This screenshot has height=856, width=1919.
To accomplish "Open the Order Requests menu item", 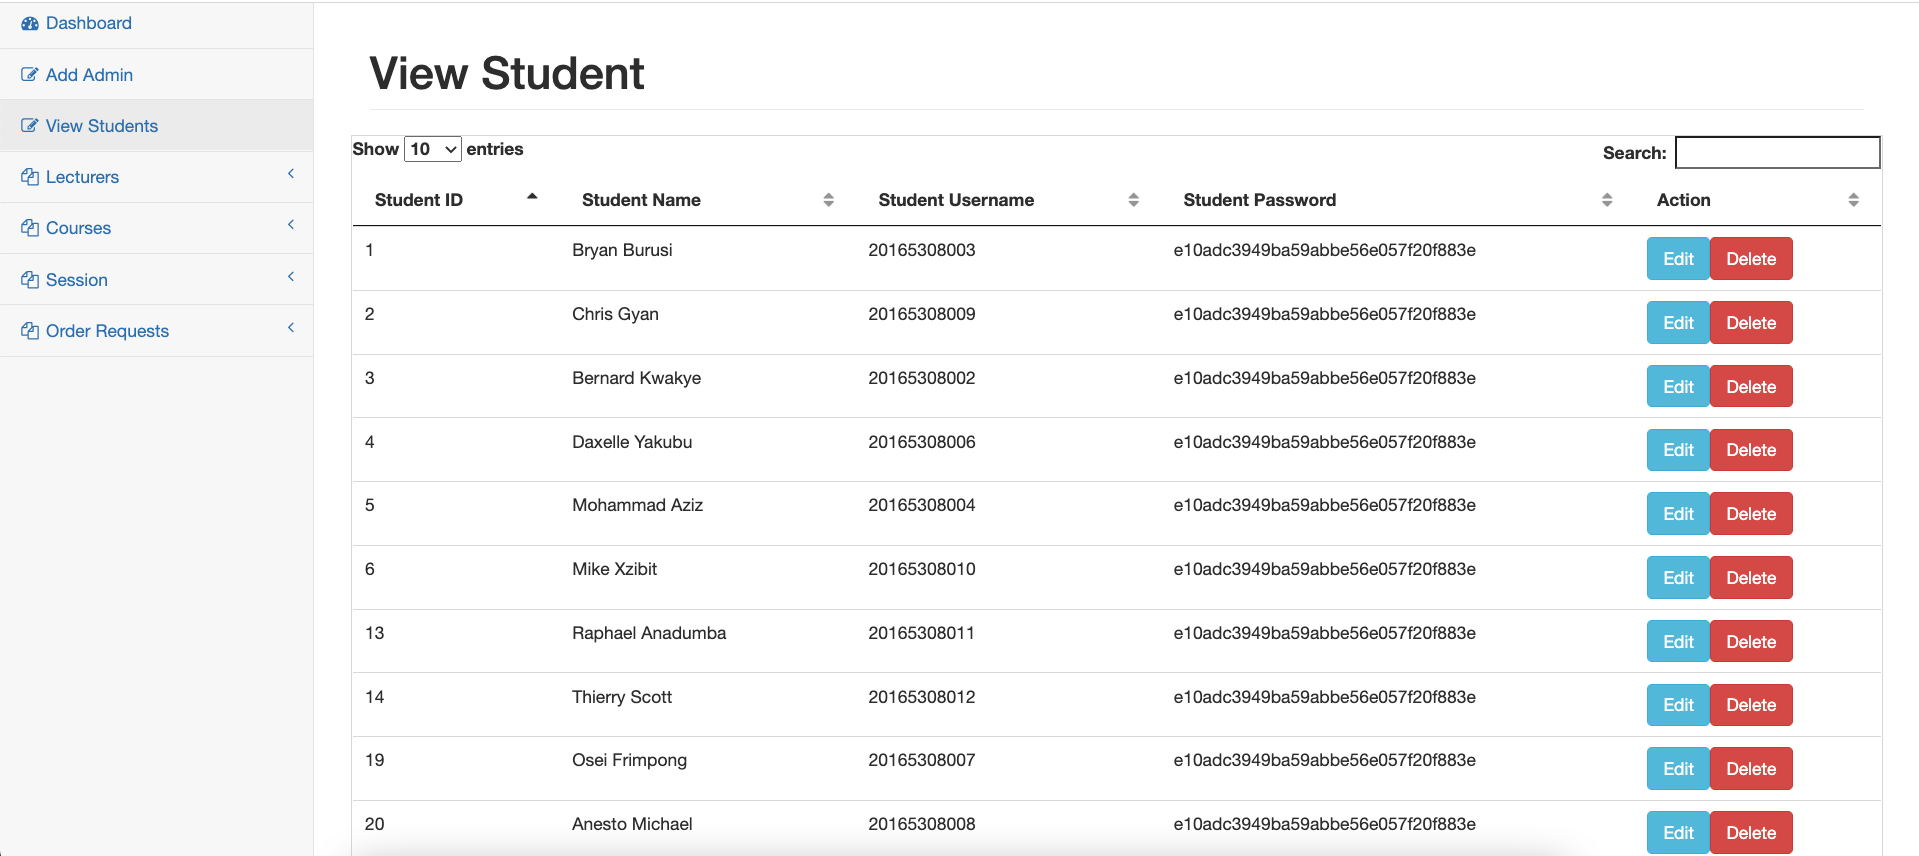I will coord(156,331).
